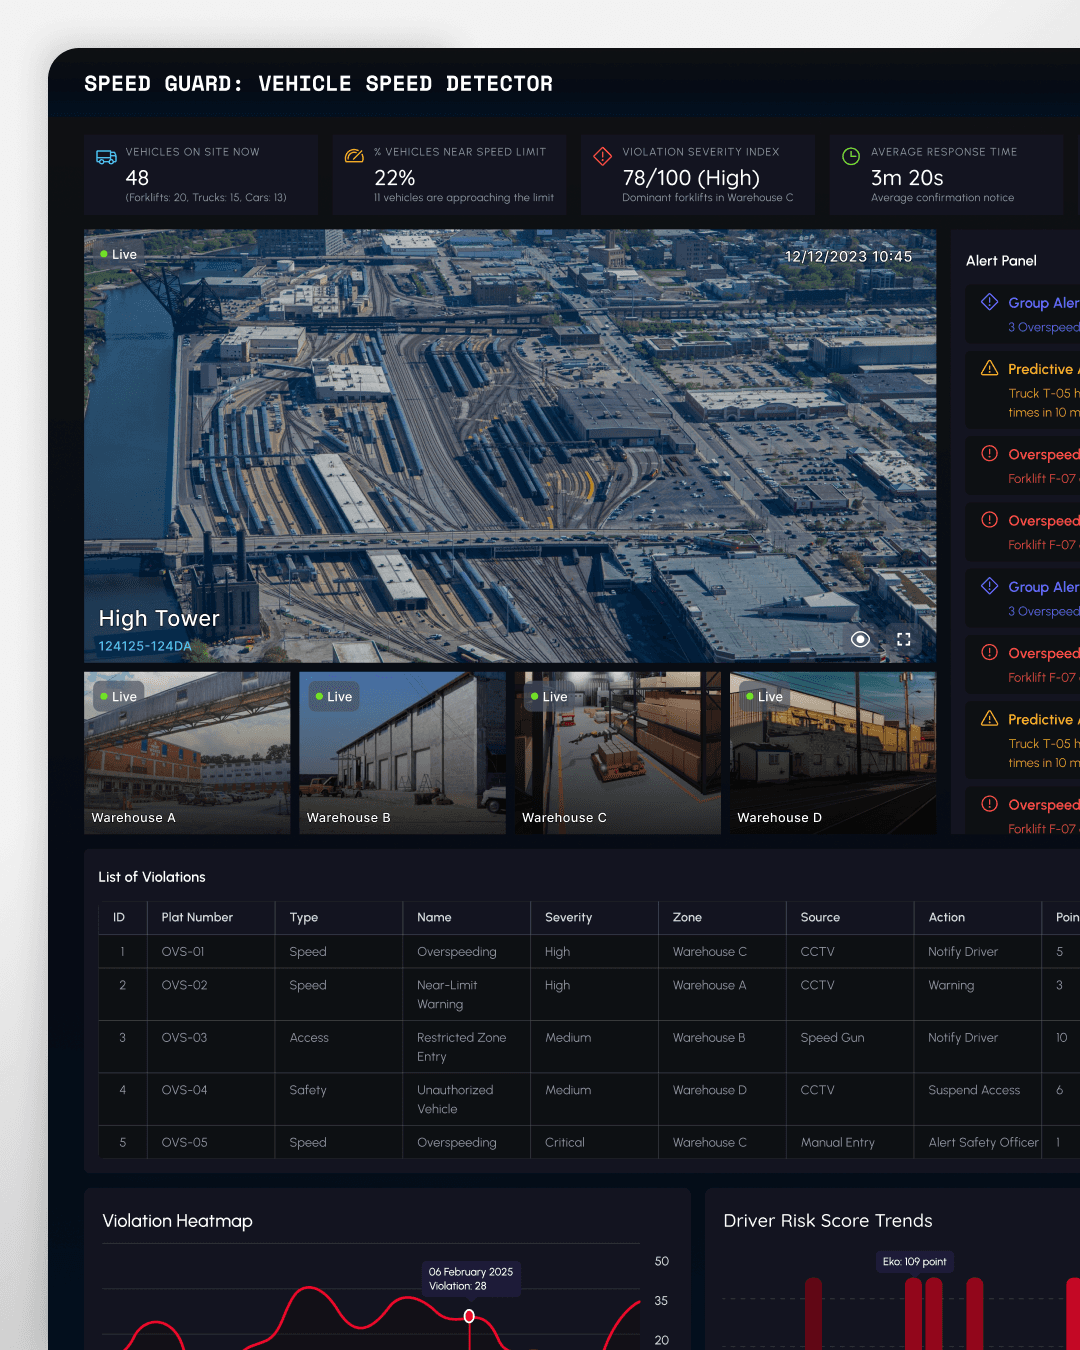Select plate OVS-03 in violations list
1080x1350 pixels.
[184, 1037]
